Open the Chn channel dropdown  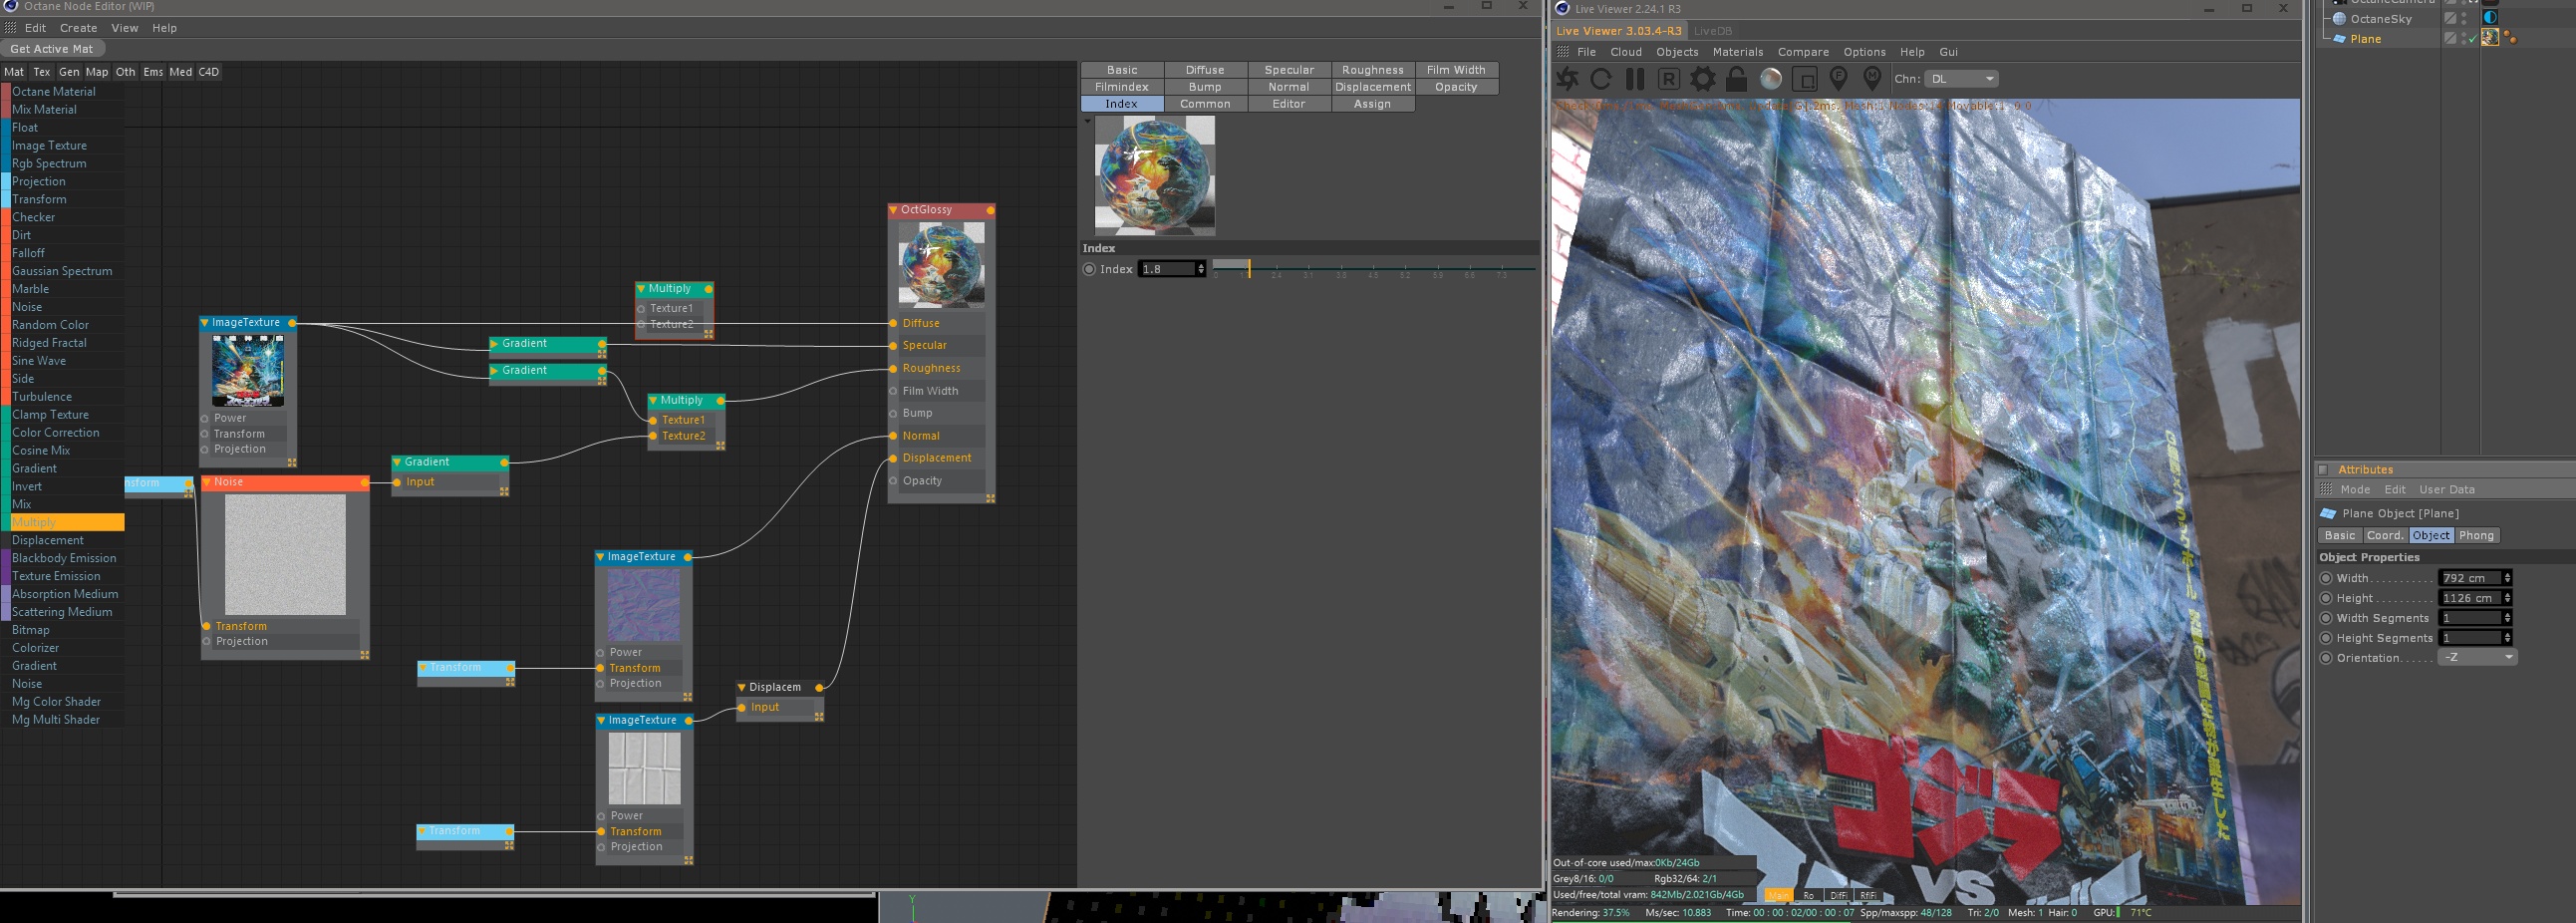[1961, 79]
